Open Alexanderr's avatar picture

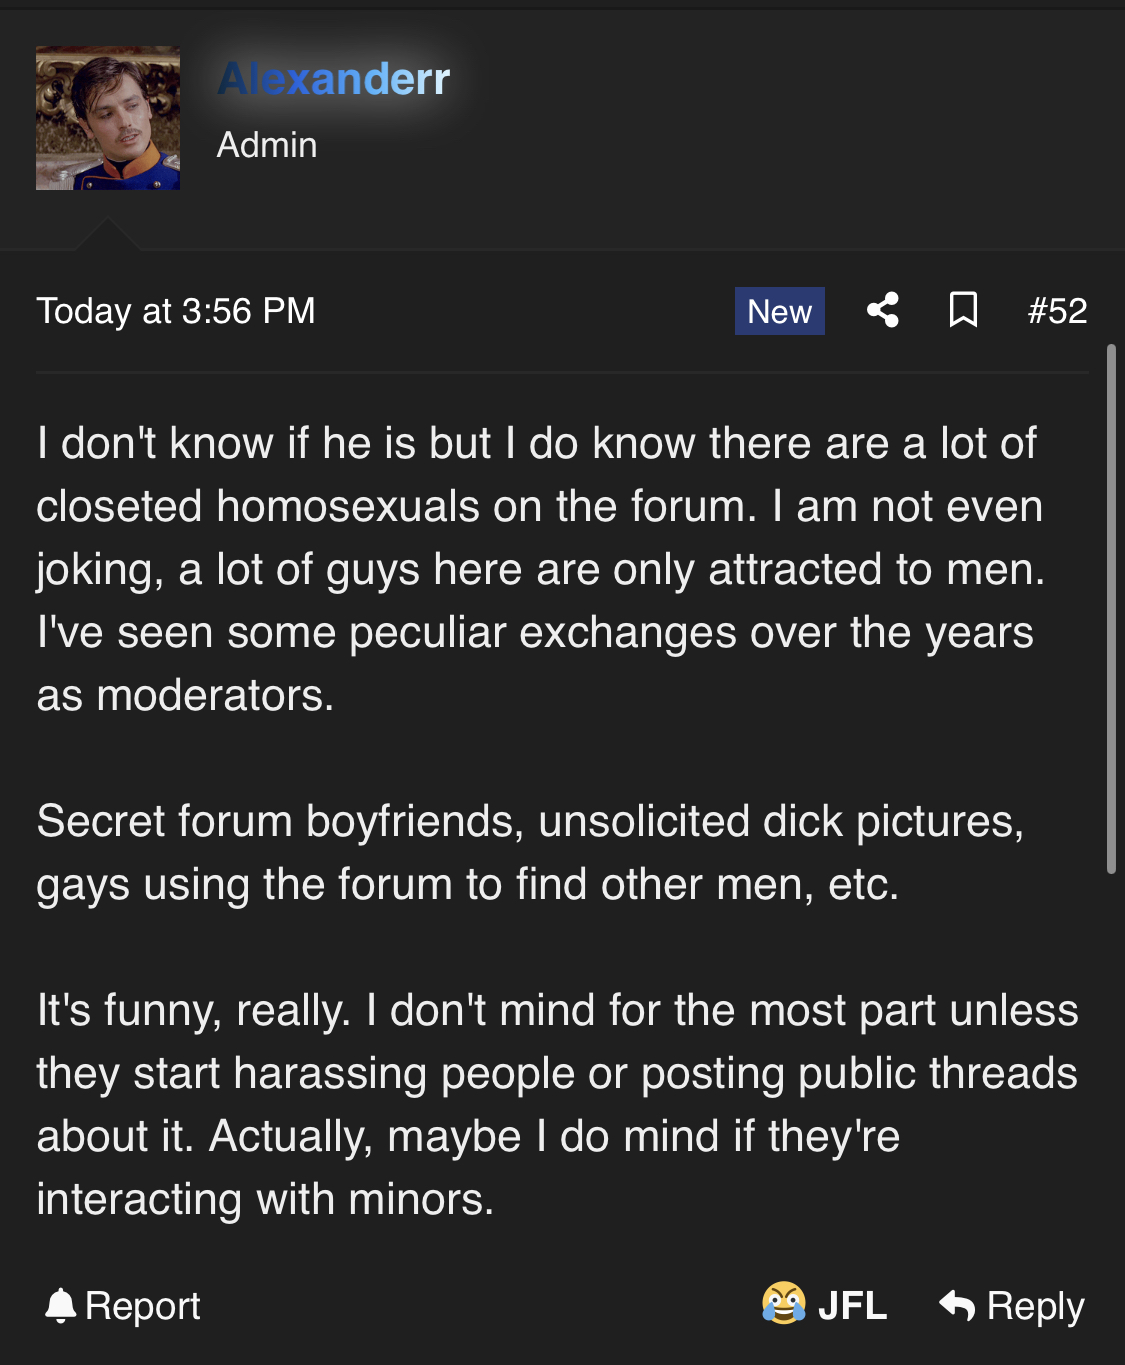point(108,118)
